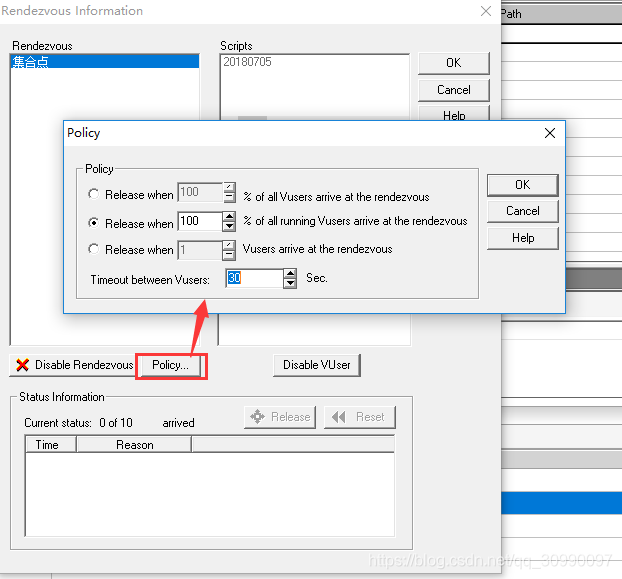
Task: Click the Reason column header
Action: coord(134,445)
